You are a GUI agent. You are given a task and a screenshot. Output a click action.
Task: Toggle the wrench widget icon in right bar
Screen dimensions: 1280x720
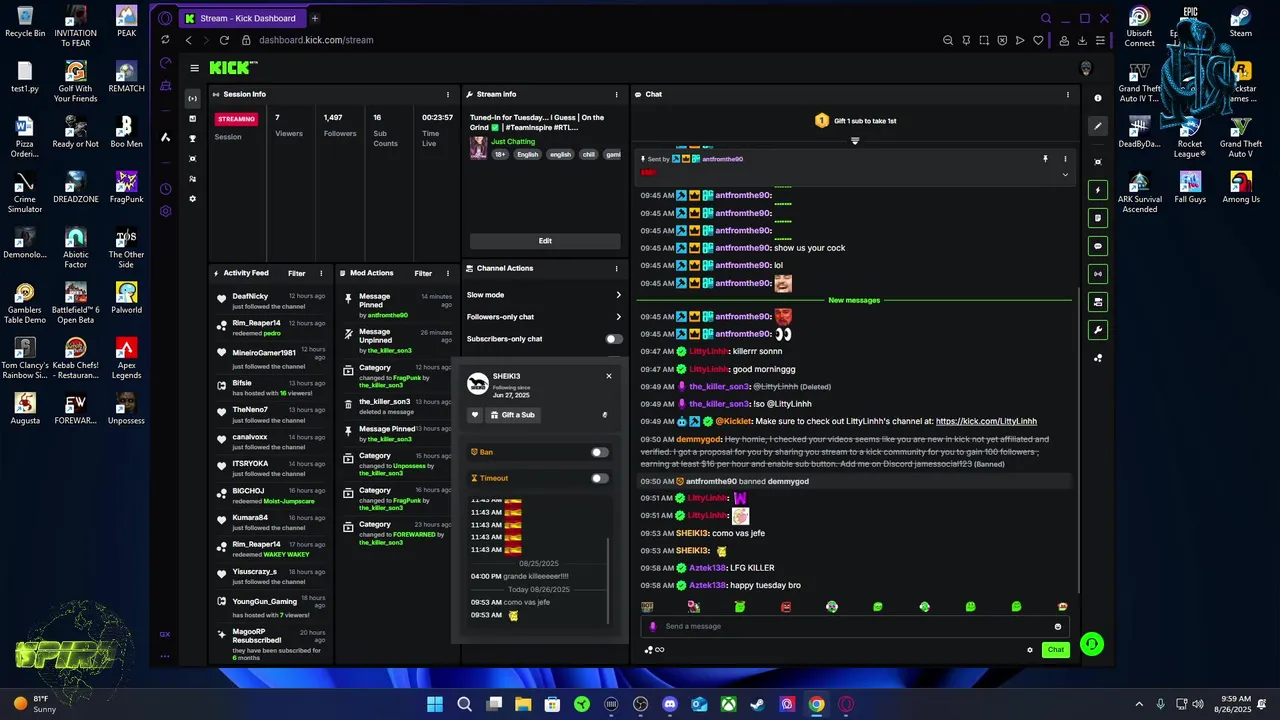coord(1098,330)
